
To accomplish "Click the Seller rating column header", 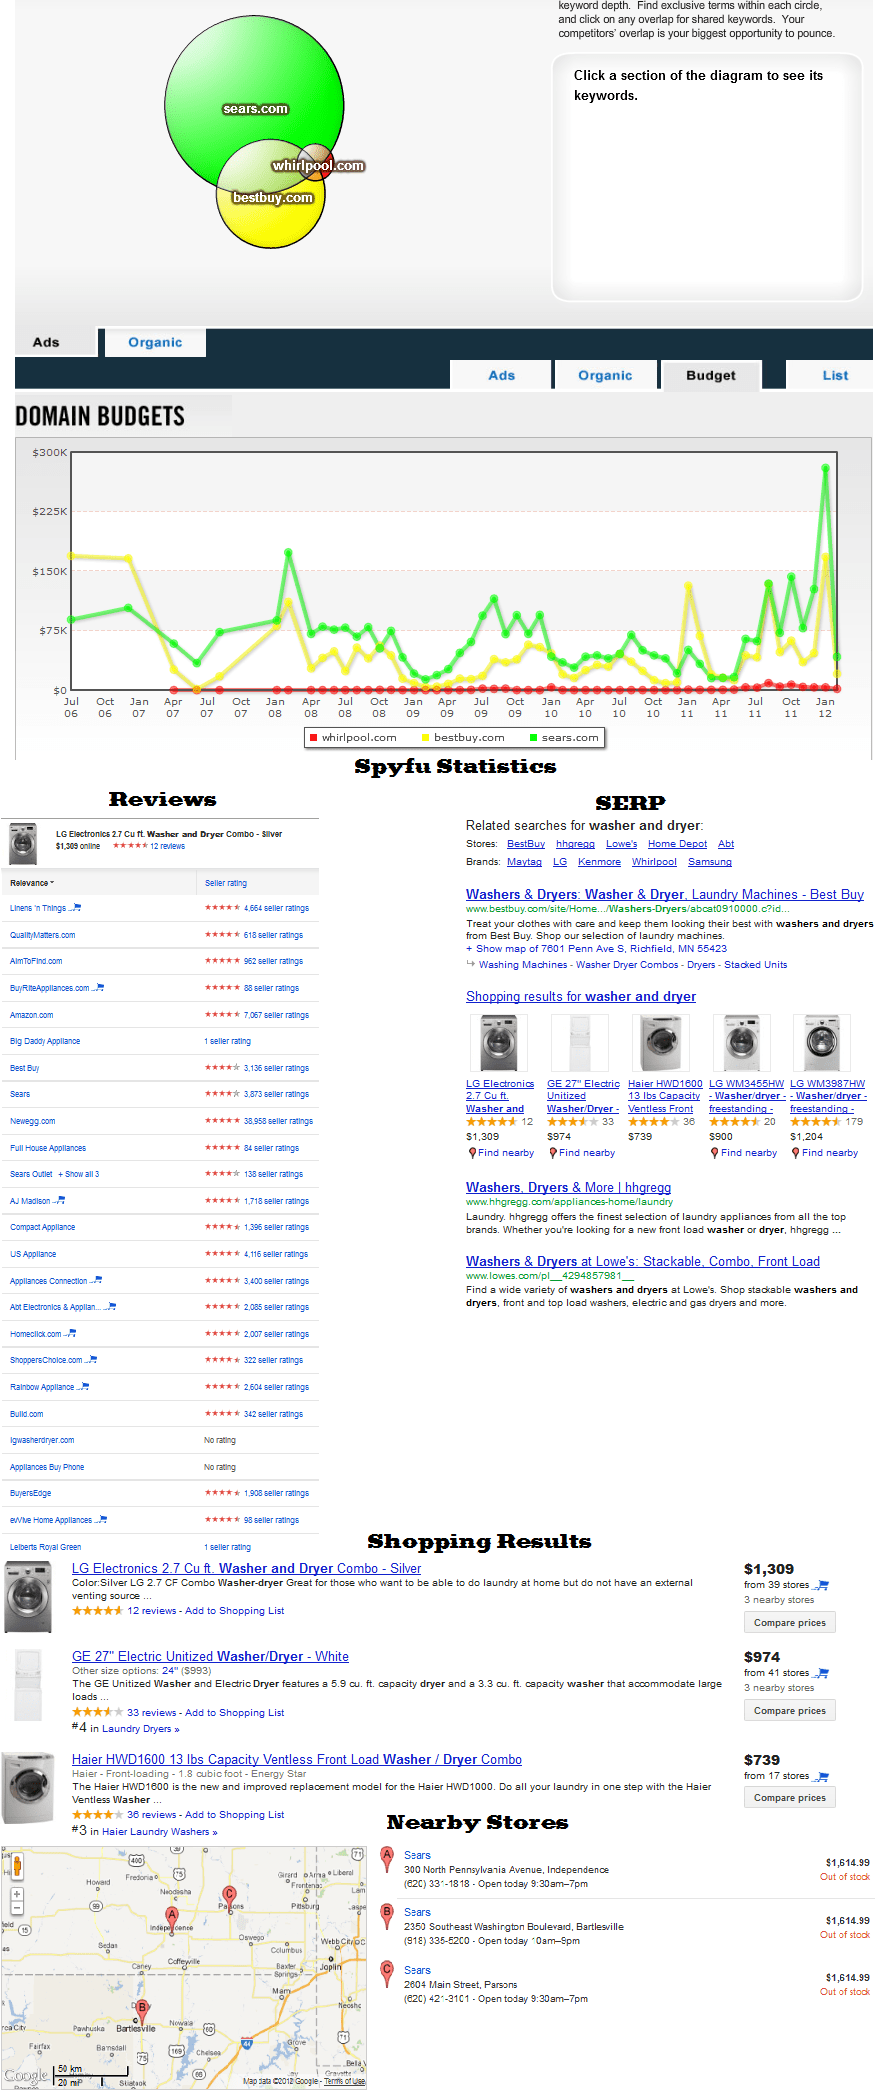I will click(226, 883).
